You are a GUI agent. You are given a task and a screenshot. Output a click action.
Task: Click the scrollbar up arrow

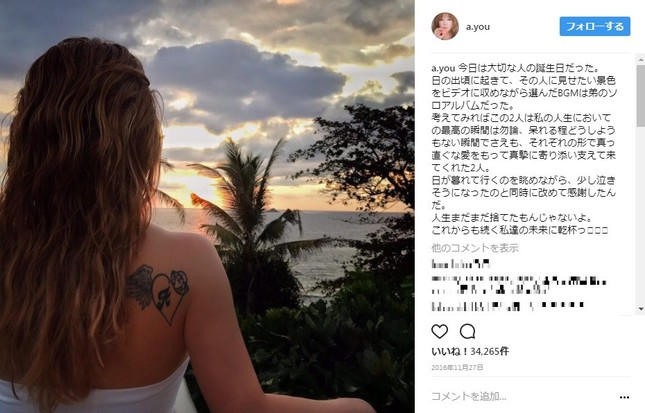coord(641,60)
